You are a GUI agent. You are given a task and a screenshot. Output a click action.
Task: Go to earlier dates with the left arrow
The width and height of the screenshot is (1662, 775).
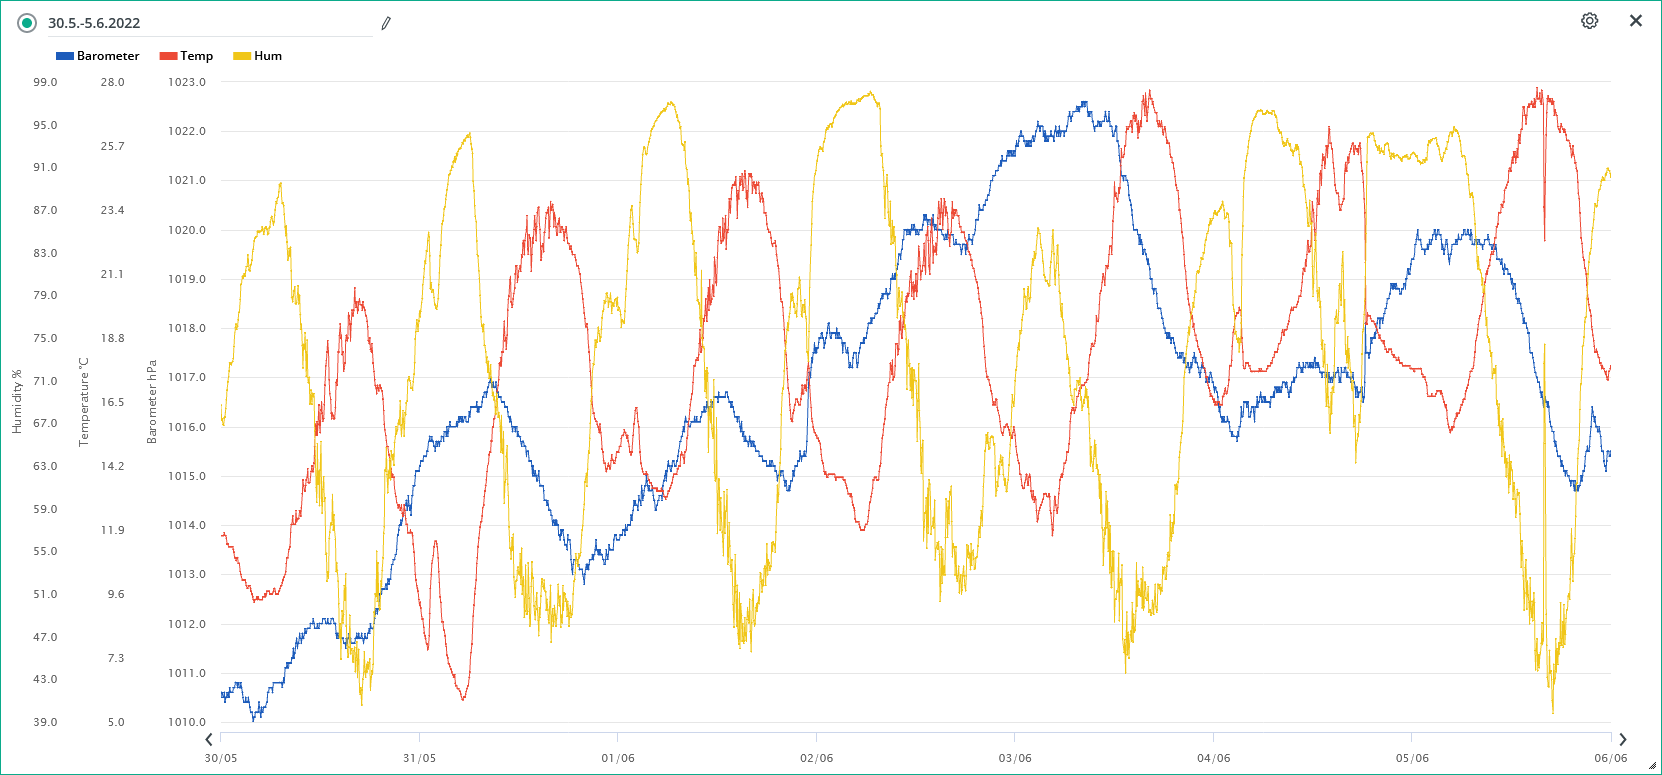coord(209,740)
